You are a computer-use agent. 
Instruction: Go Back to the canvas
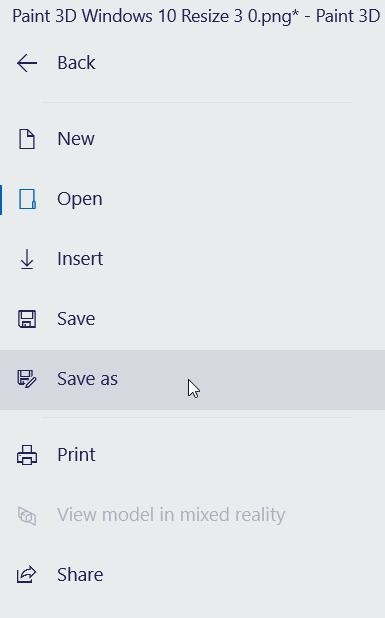pos(76,63)
